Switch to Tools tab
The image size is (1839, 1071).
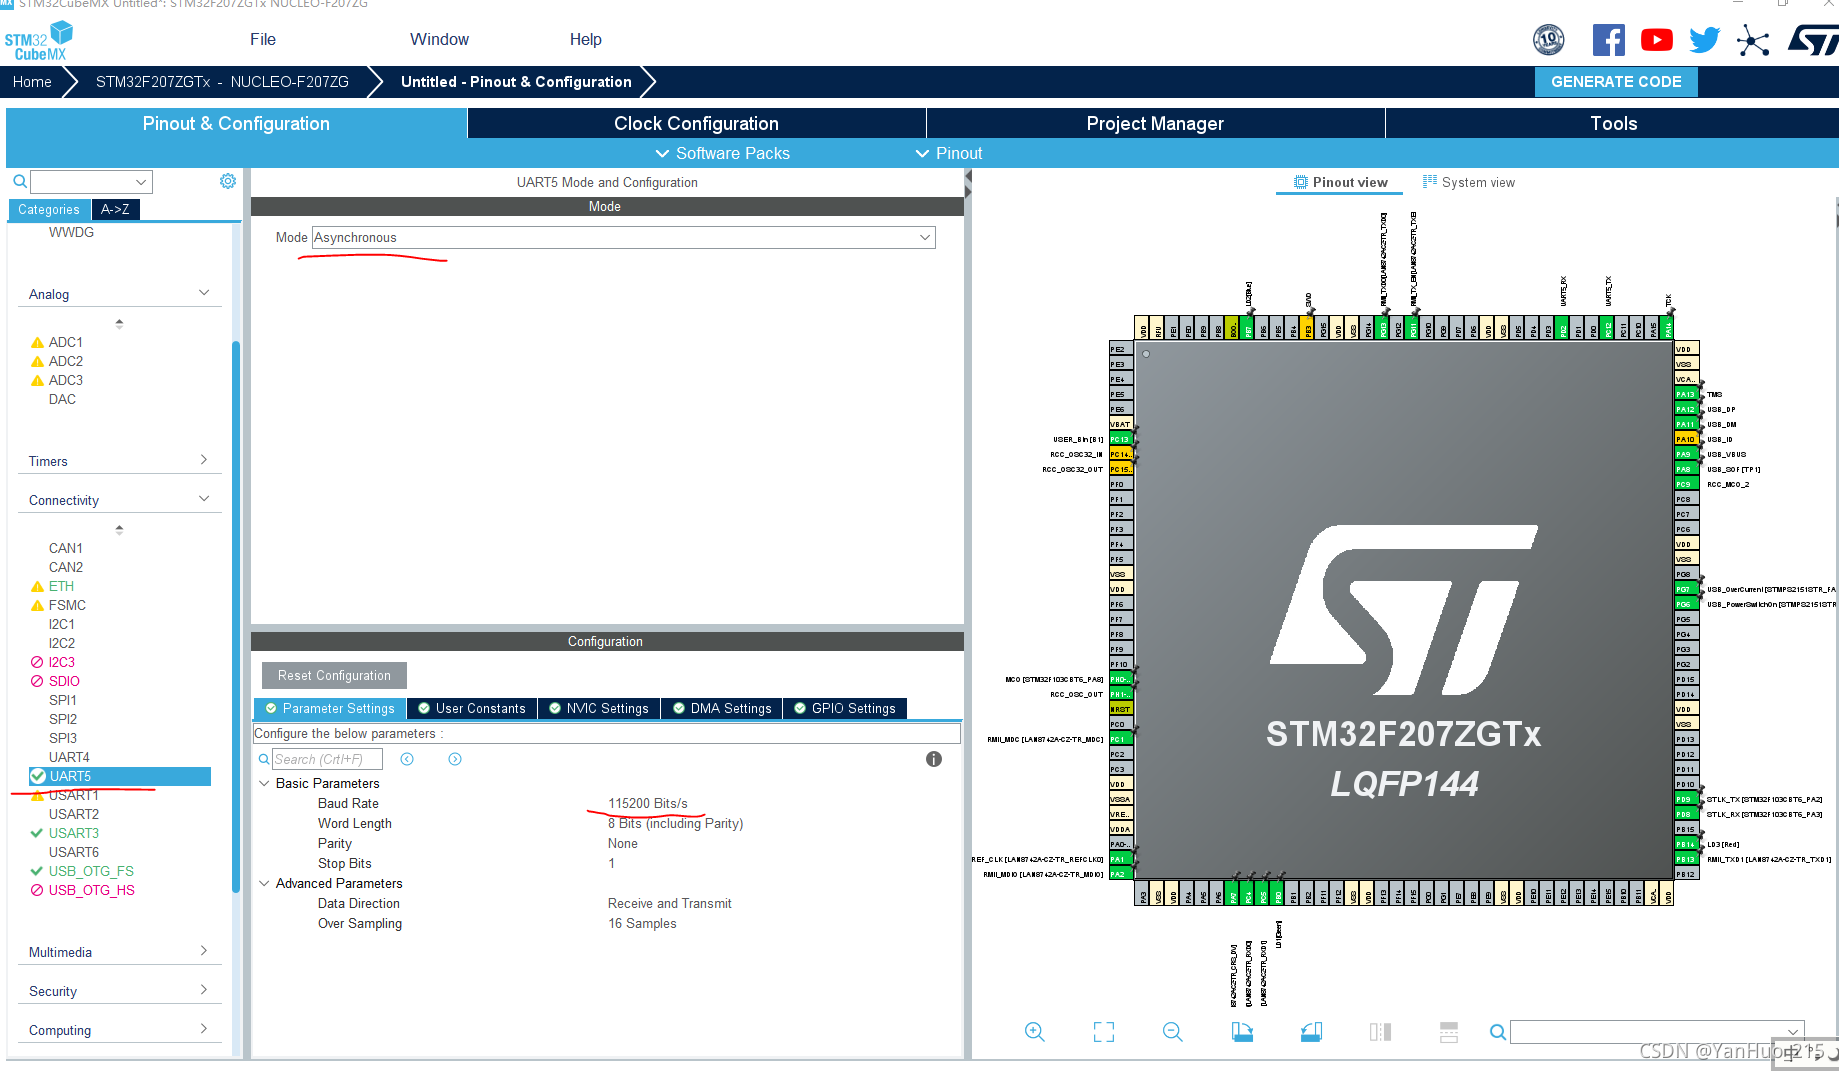1613,123
